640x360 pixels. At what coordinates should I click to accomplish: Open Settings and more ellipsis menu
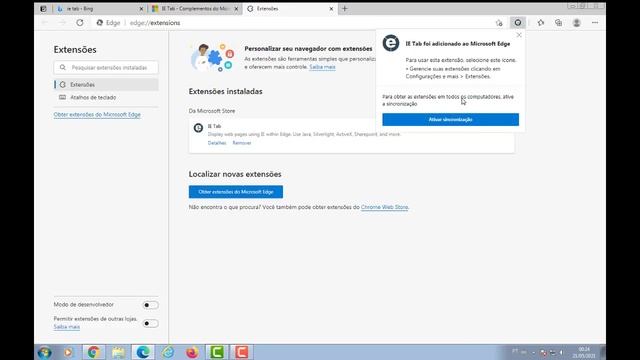595,23
